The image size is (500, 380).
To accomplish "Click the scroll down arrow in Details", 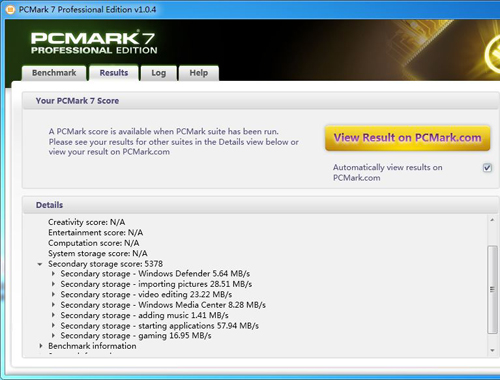I will [x=492, y=350].
